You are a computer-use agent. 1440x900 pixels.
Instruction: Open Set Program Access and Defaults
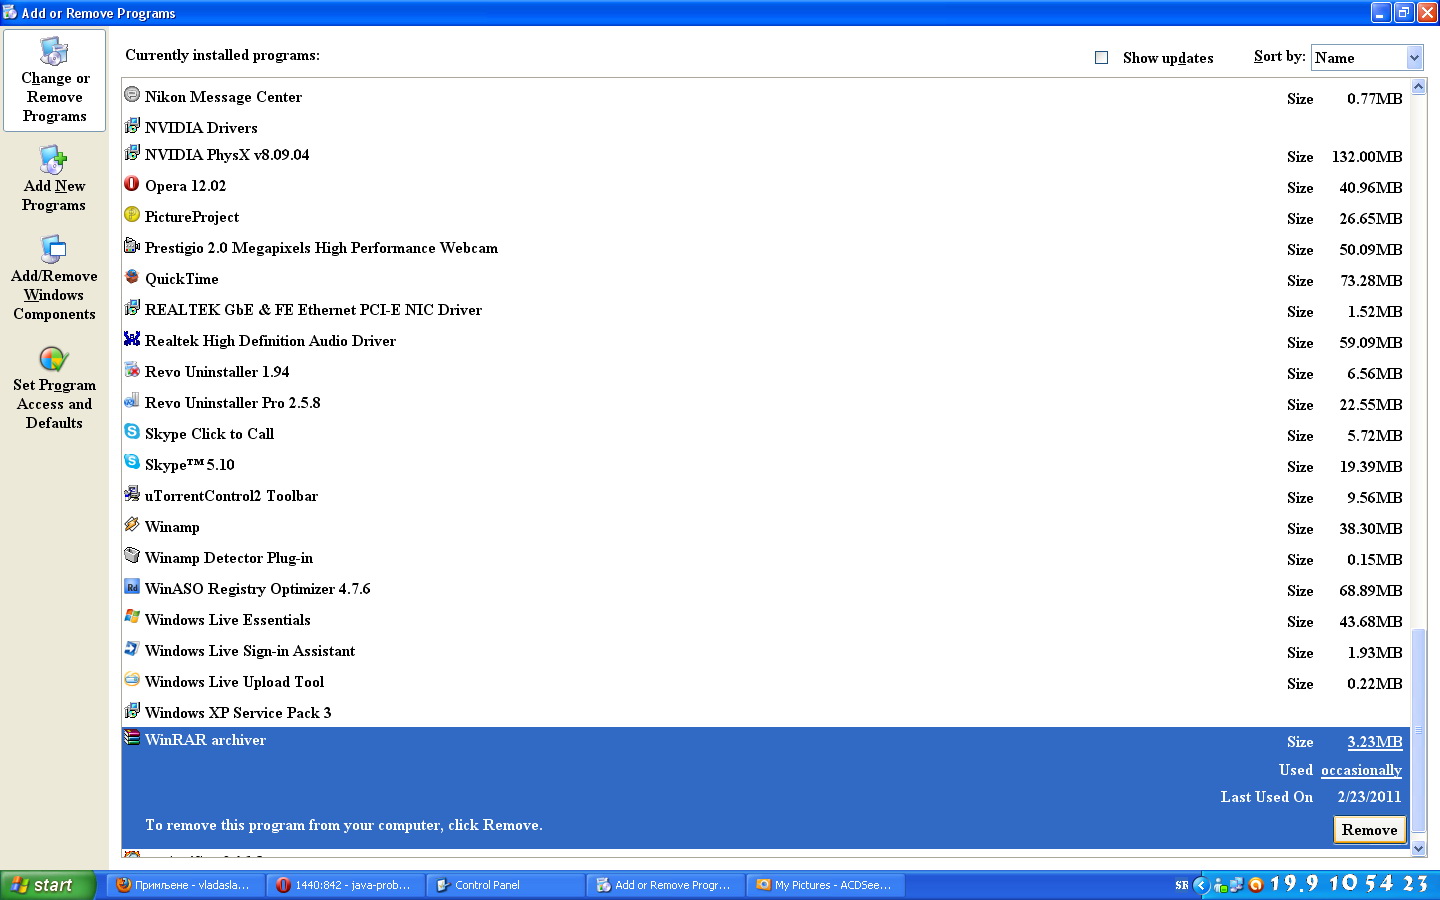[x=55, y=388]
